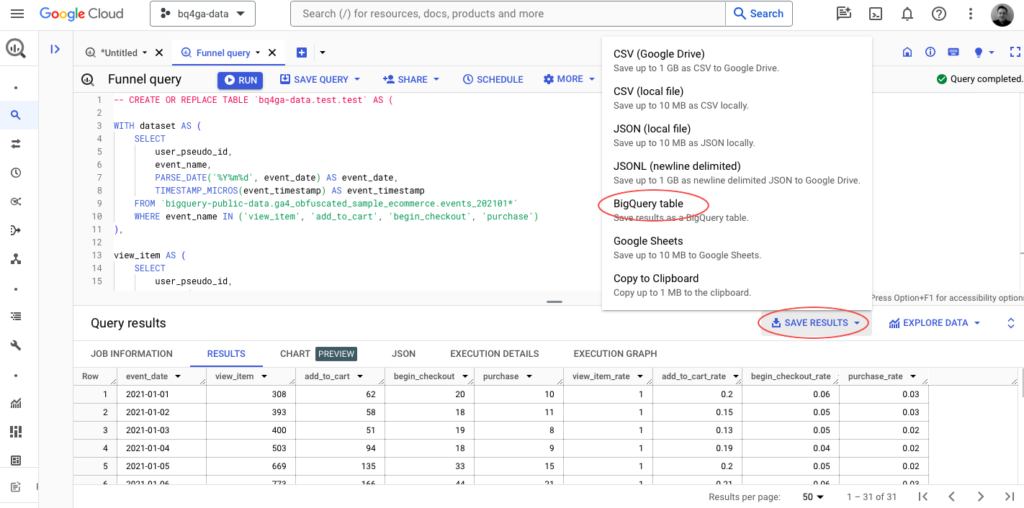Screen dimensions: 1024x508
Task: Click the blue Search button
Action: (759, 14)
